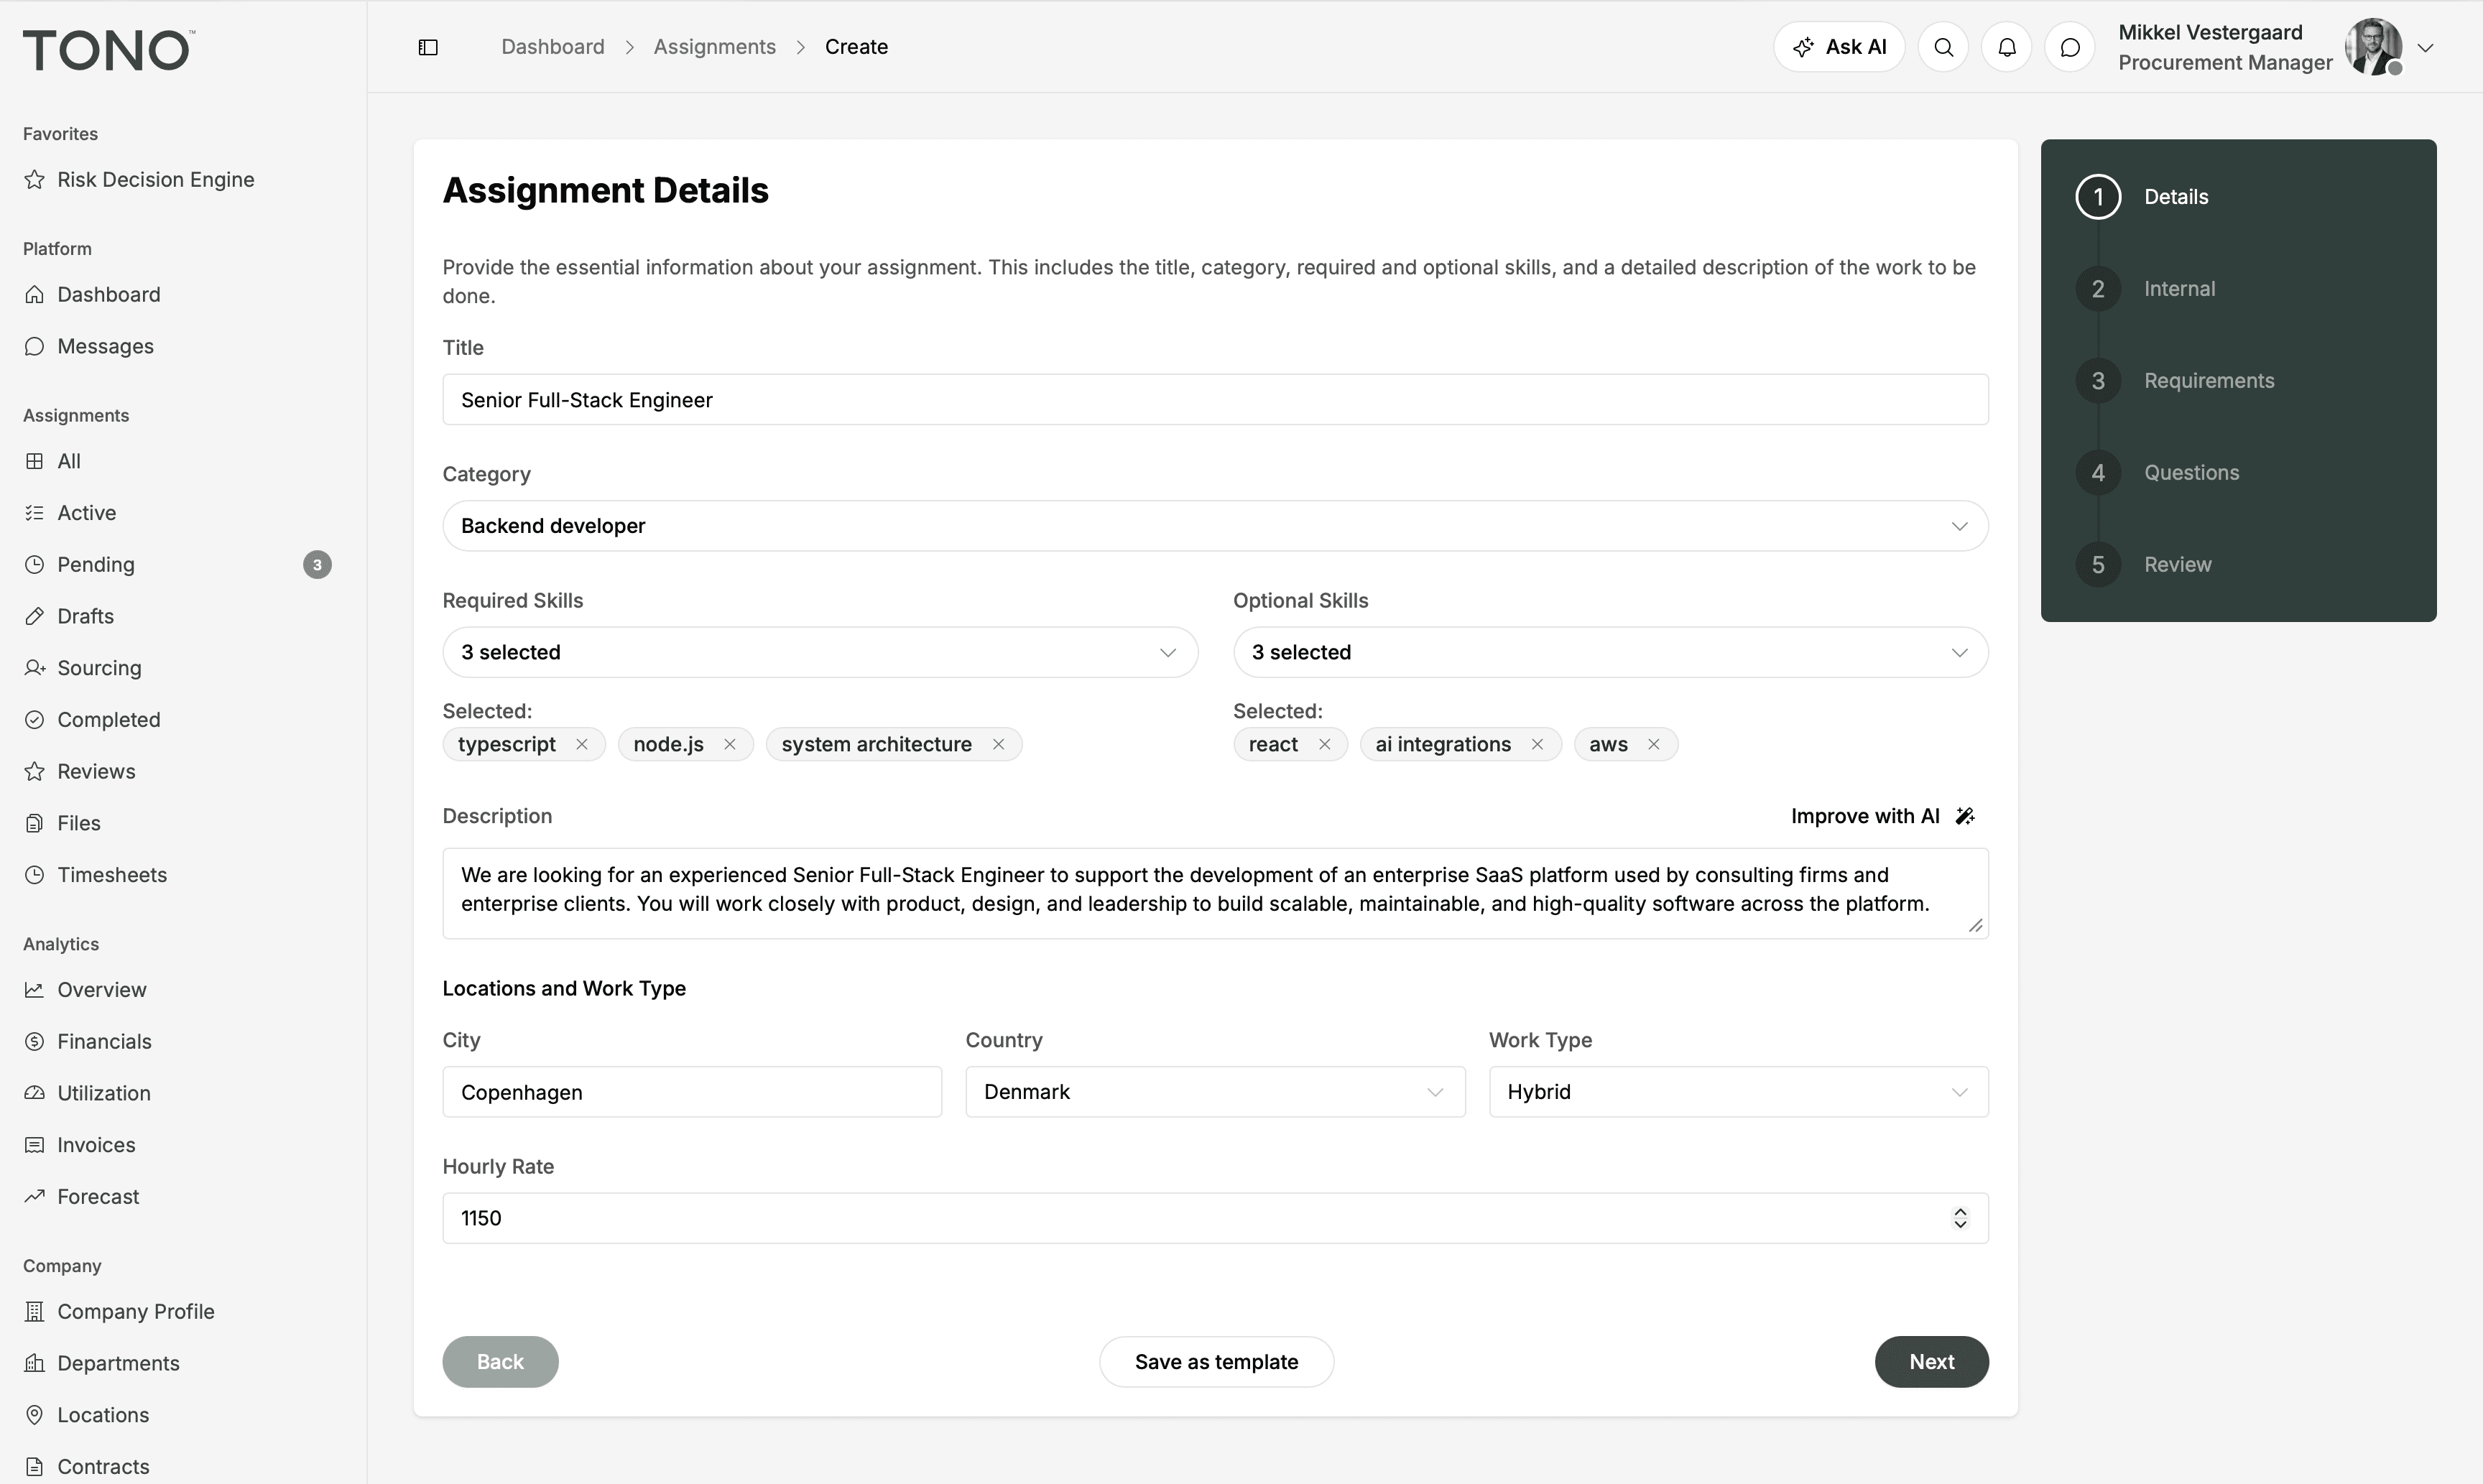Image resolution: width=2483 pixels, height=1484 pixels.
Task: Click the Improve with AI wand icon
Action: (1965, 816)
